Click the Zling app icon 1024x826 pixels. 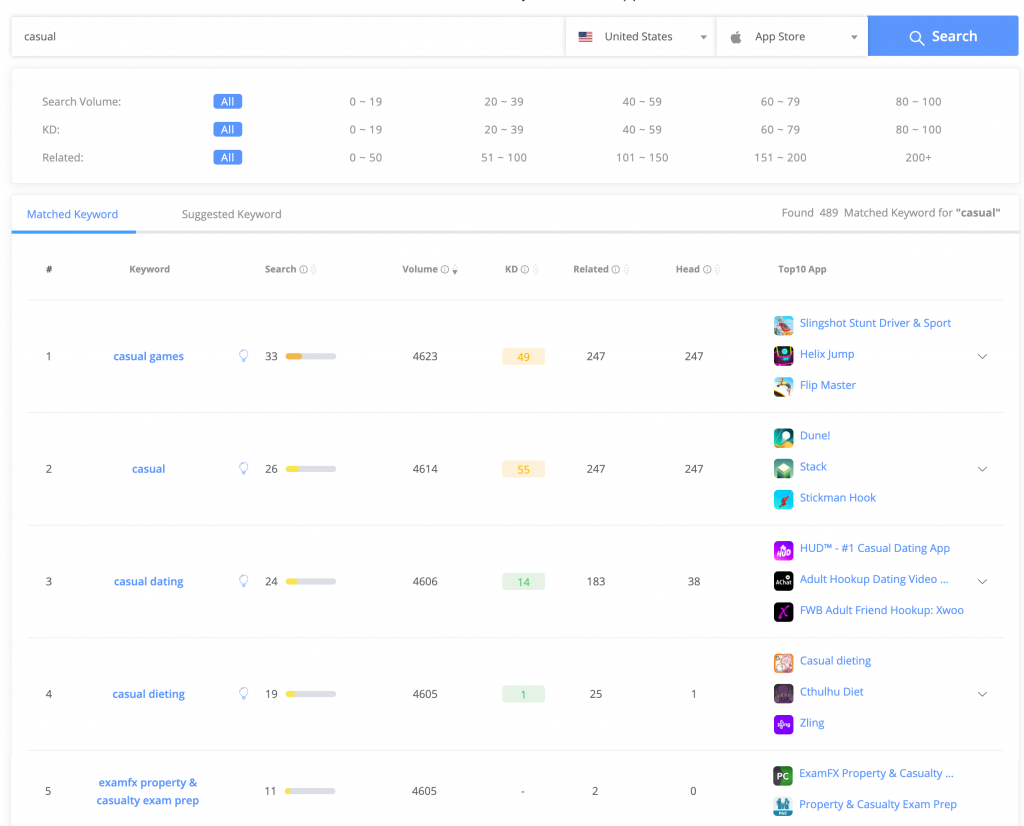click(783, 723)
